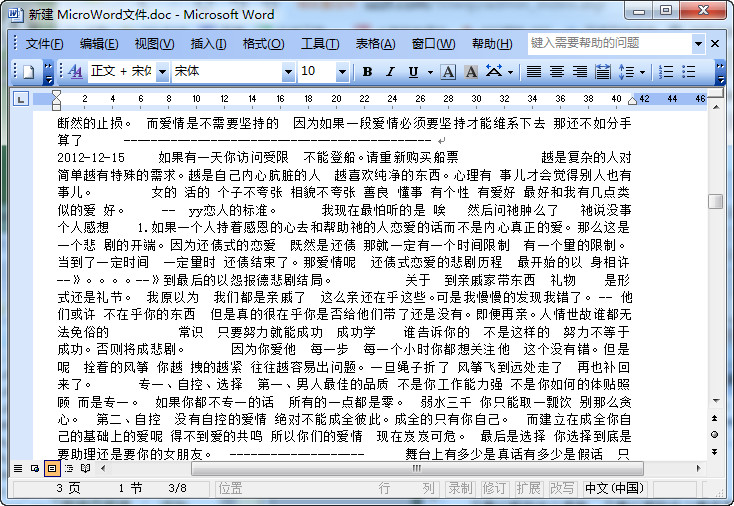Switch to Normal view
734x506 pixels.
pyautogui.click(x=18, y=468)
